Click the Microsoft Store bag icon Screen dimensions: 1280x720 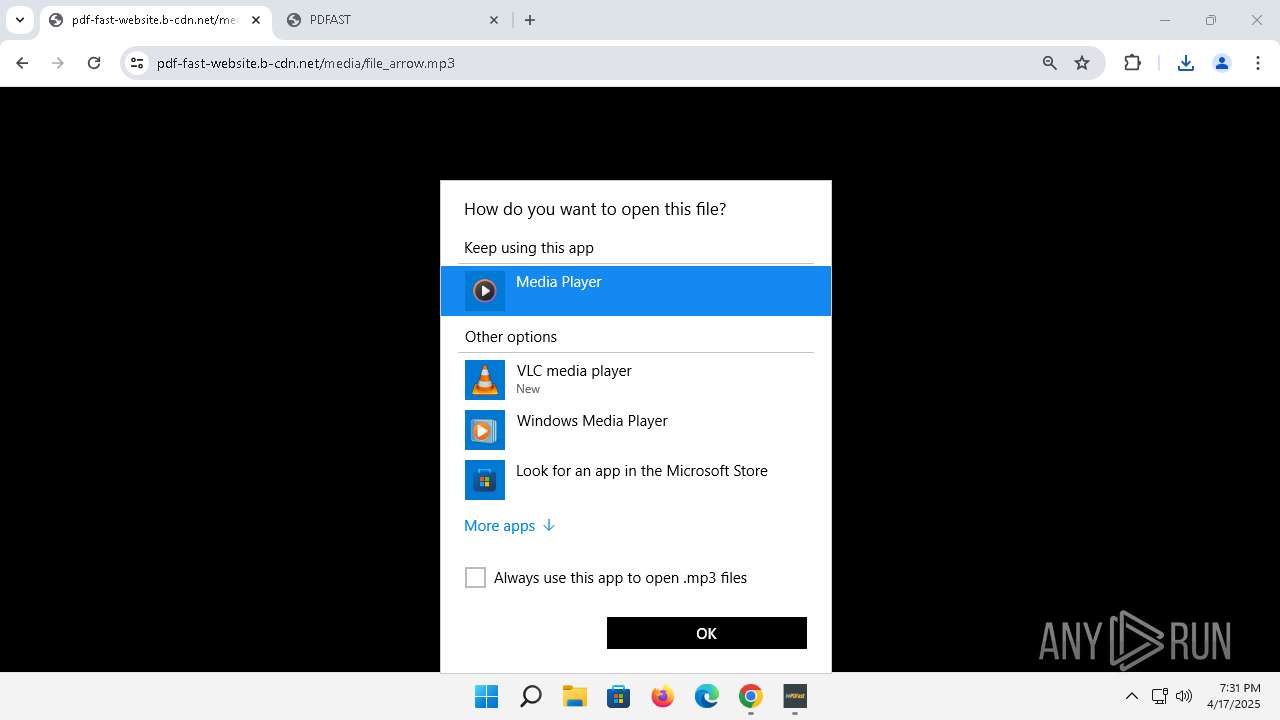(485, 480)
